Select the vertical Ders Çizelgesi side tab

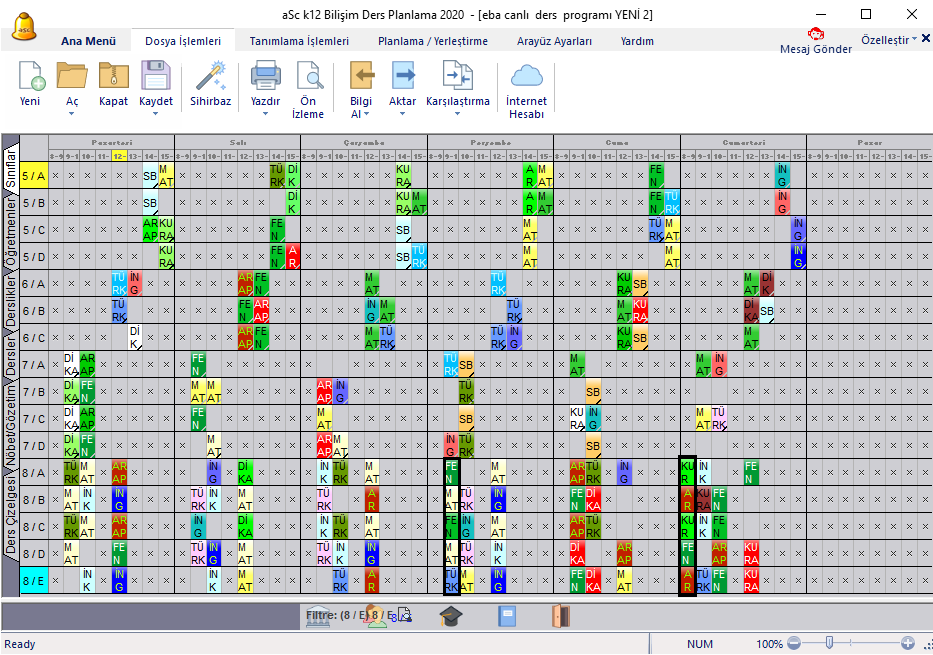[11, 515]
